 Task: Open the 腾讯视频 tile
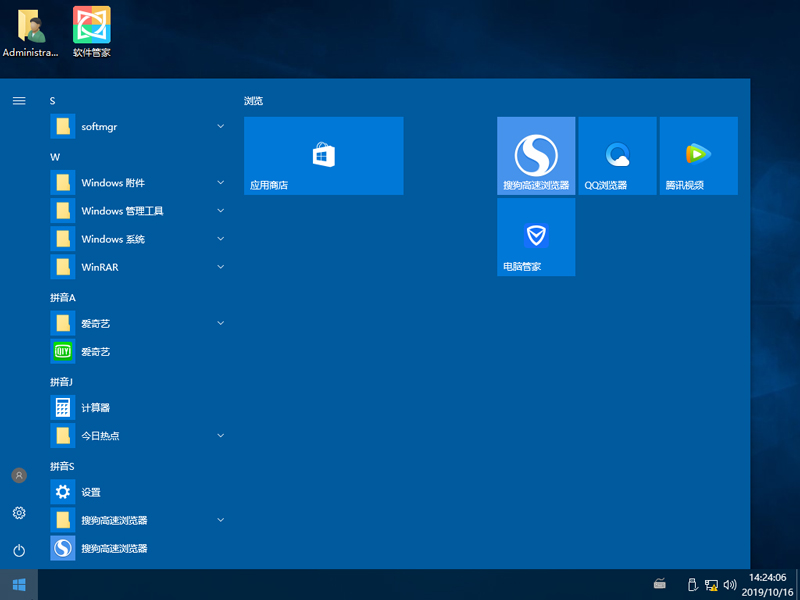pos(698,155)
